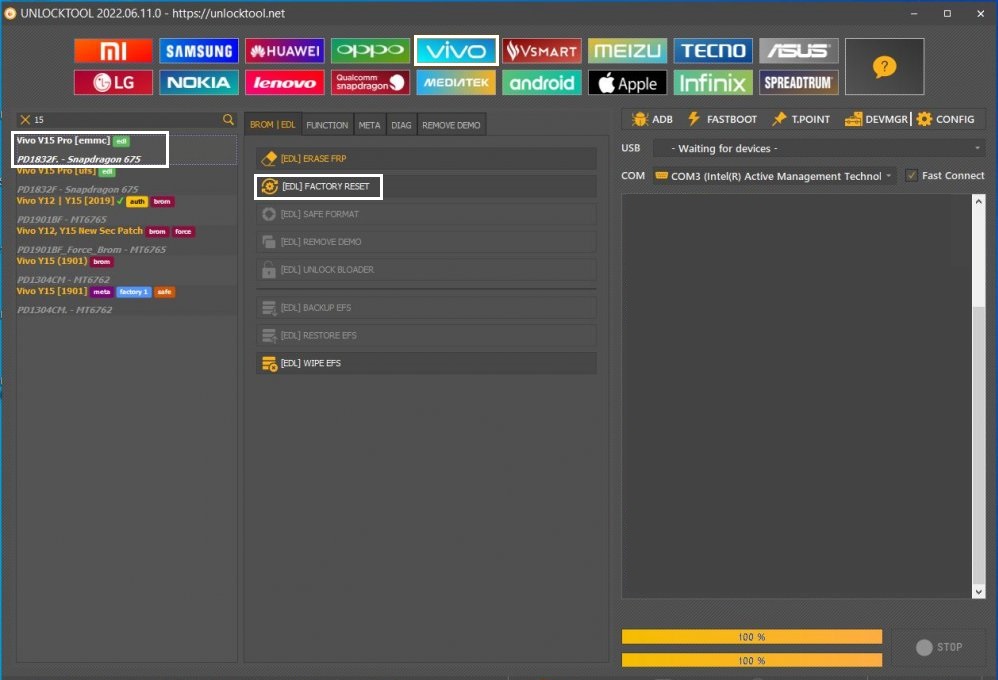
Task: Select the Apple brand logo
Action: click(627, 82)
